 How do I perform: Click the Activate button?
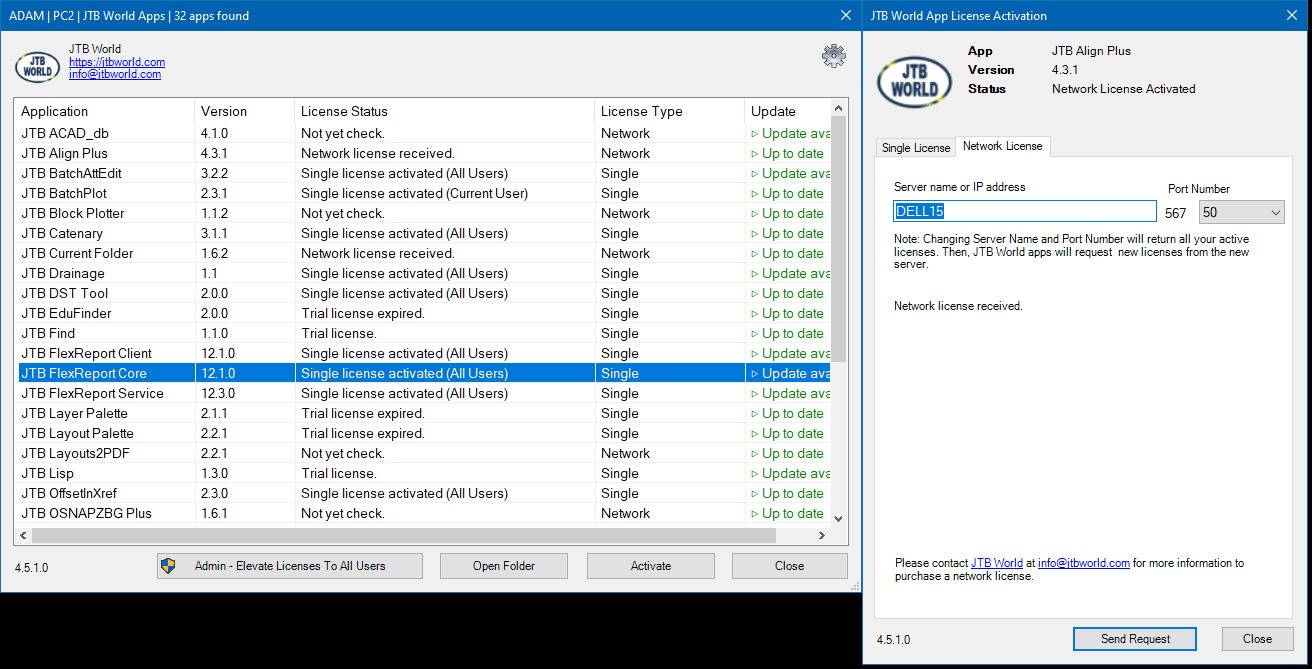point(651,566)
